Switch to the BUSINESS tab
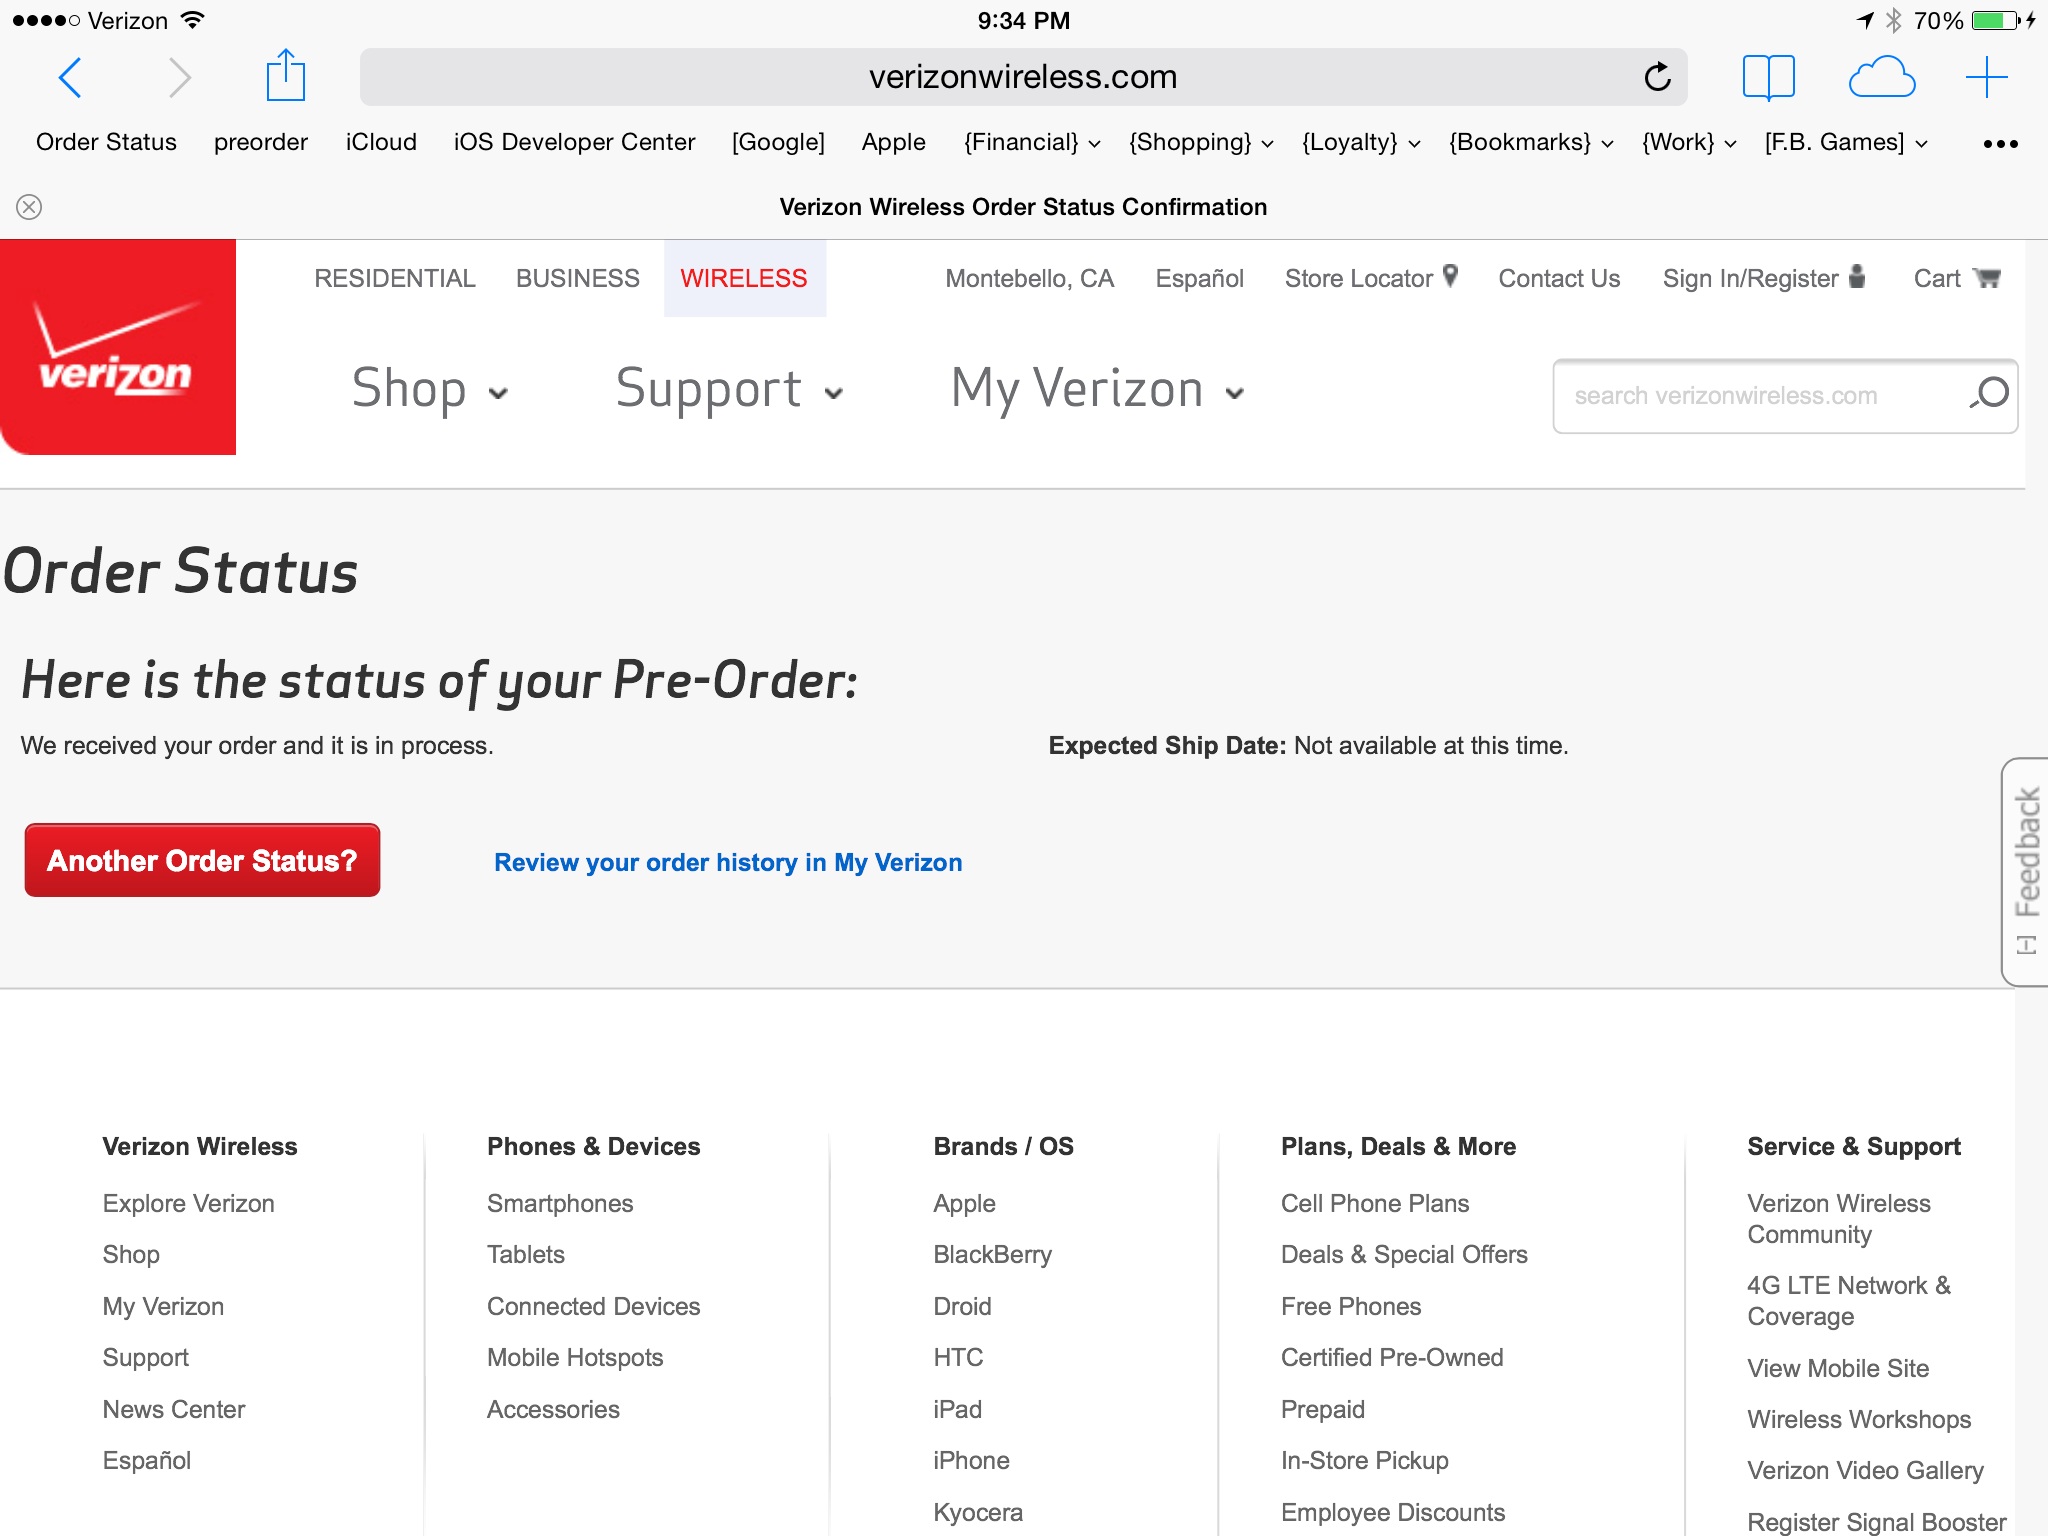 click(577, 278)
